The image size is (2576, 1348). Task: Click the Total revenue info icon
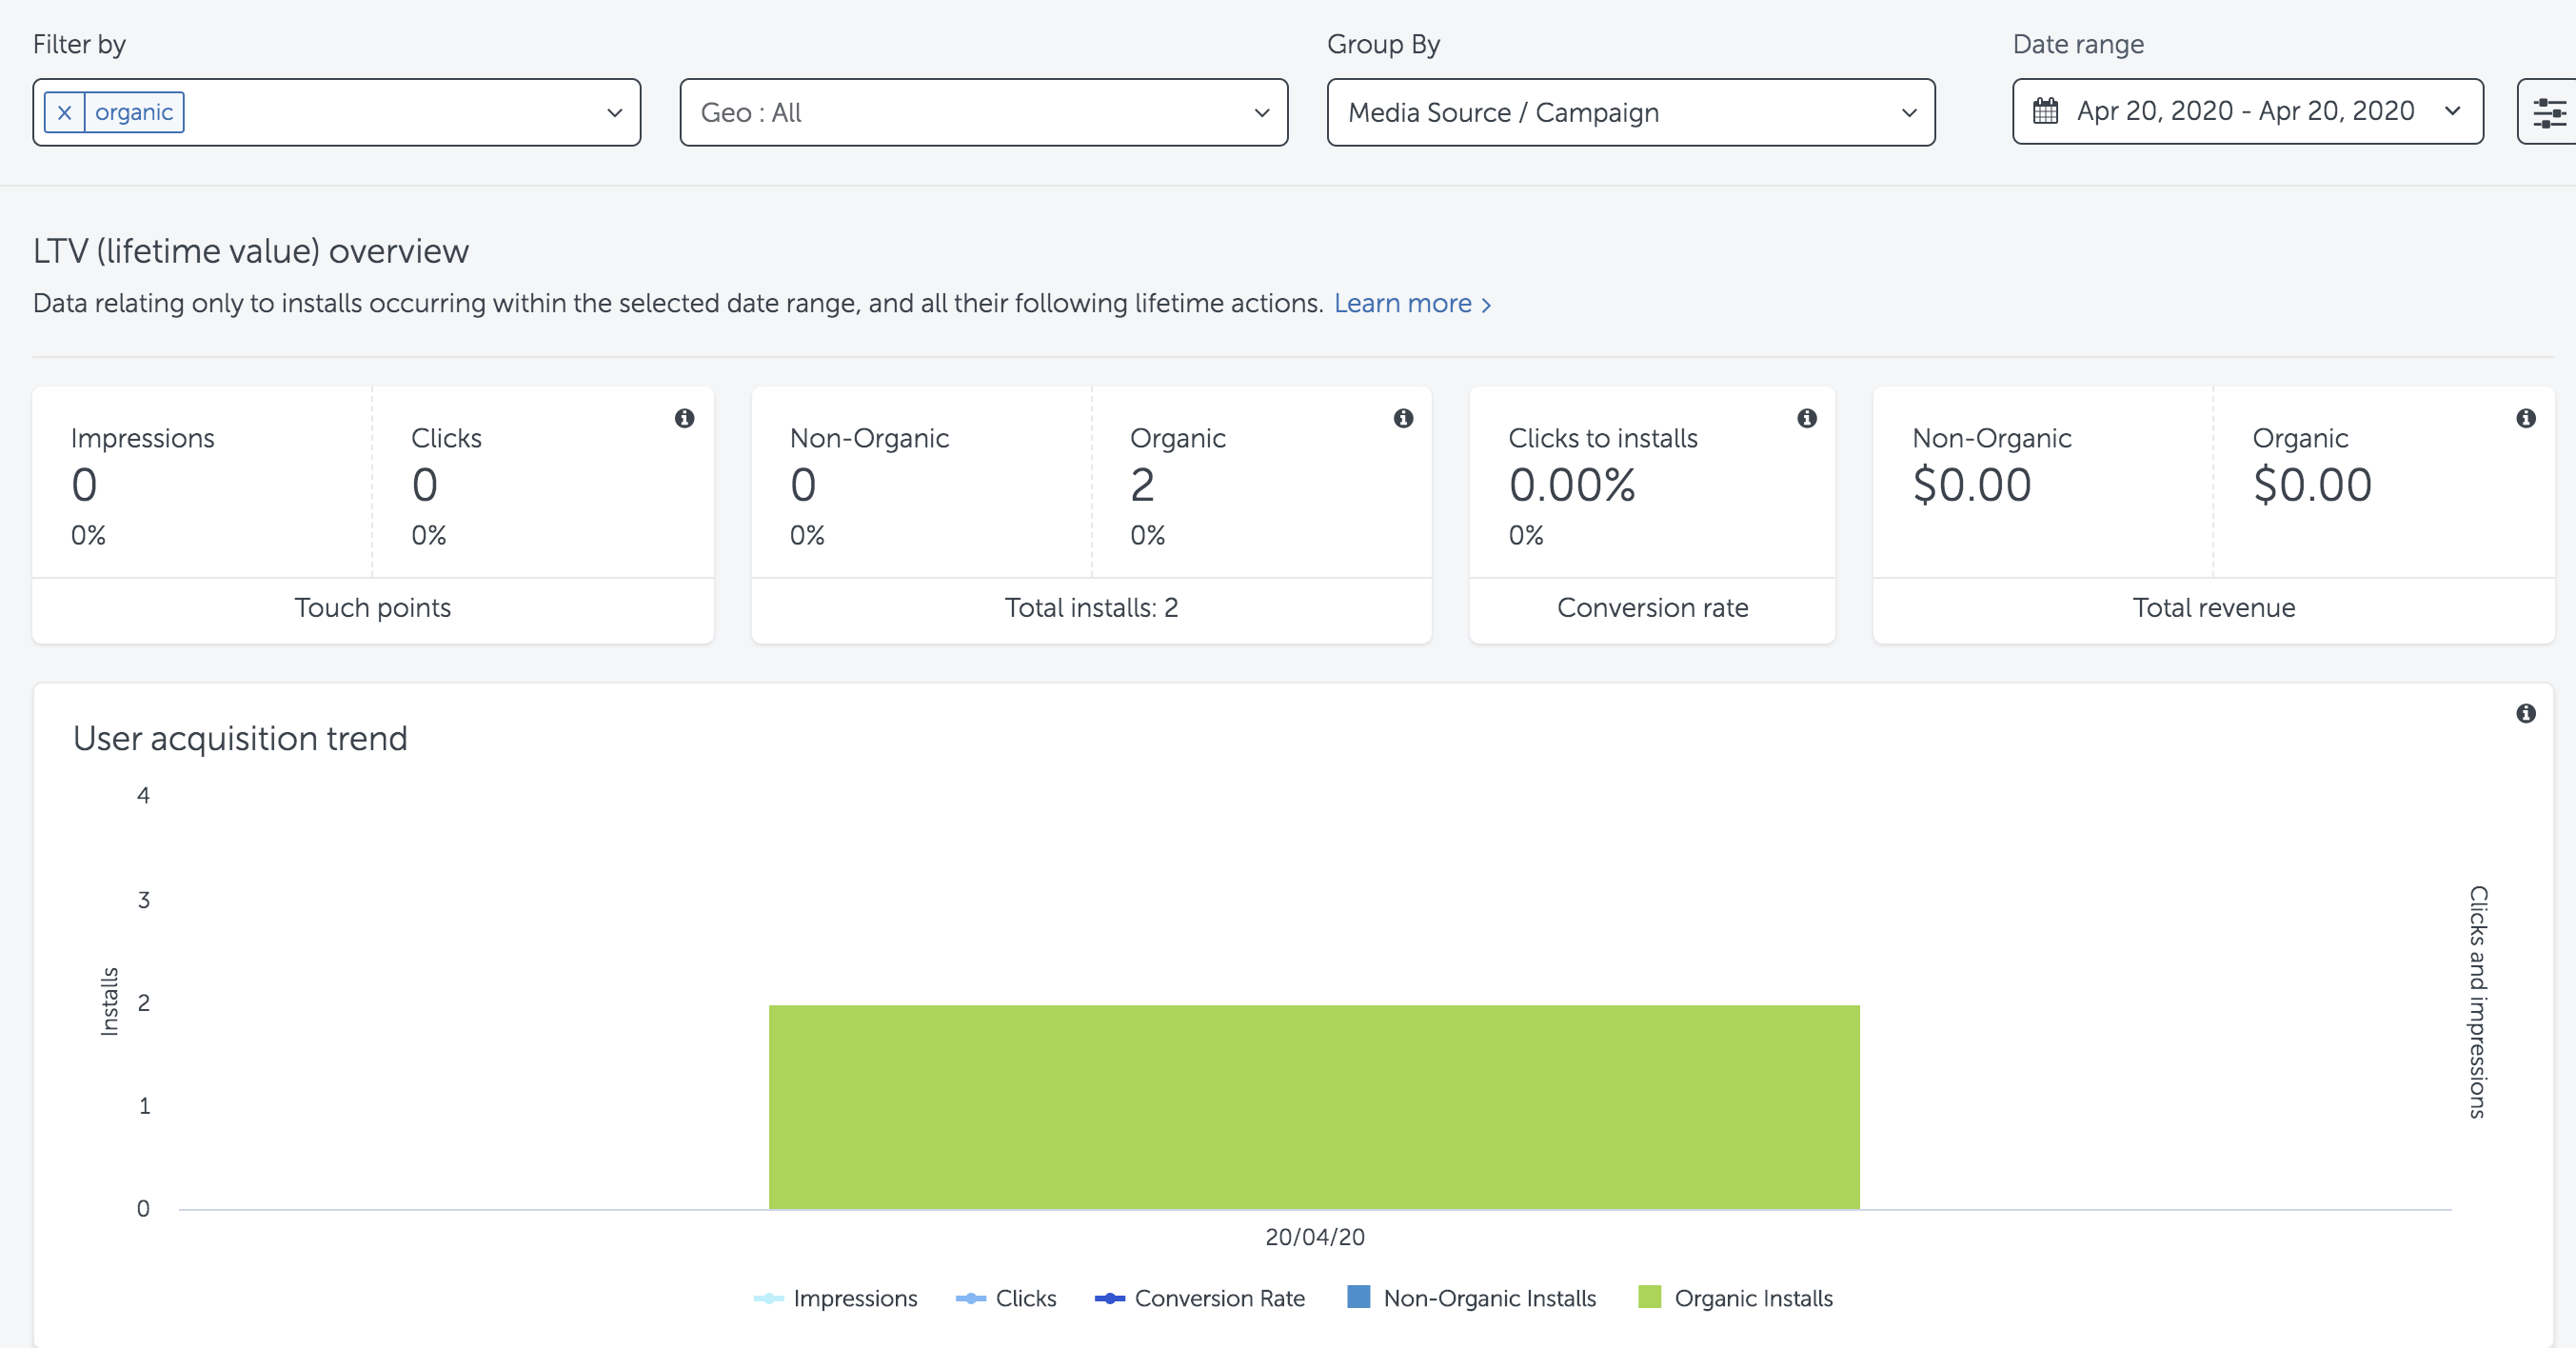pos(2525,418)
